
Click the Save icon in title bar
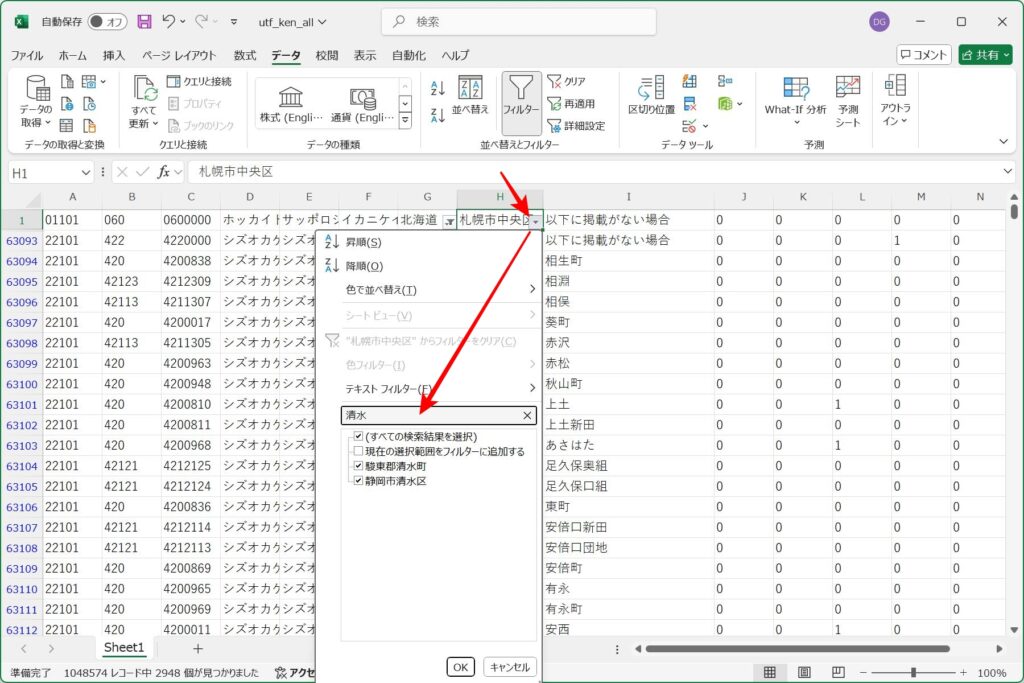click(x=144, y=22)
